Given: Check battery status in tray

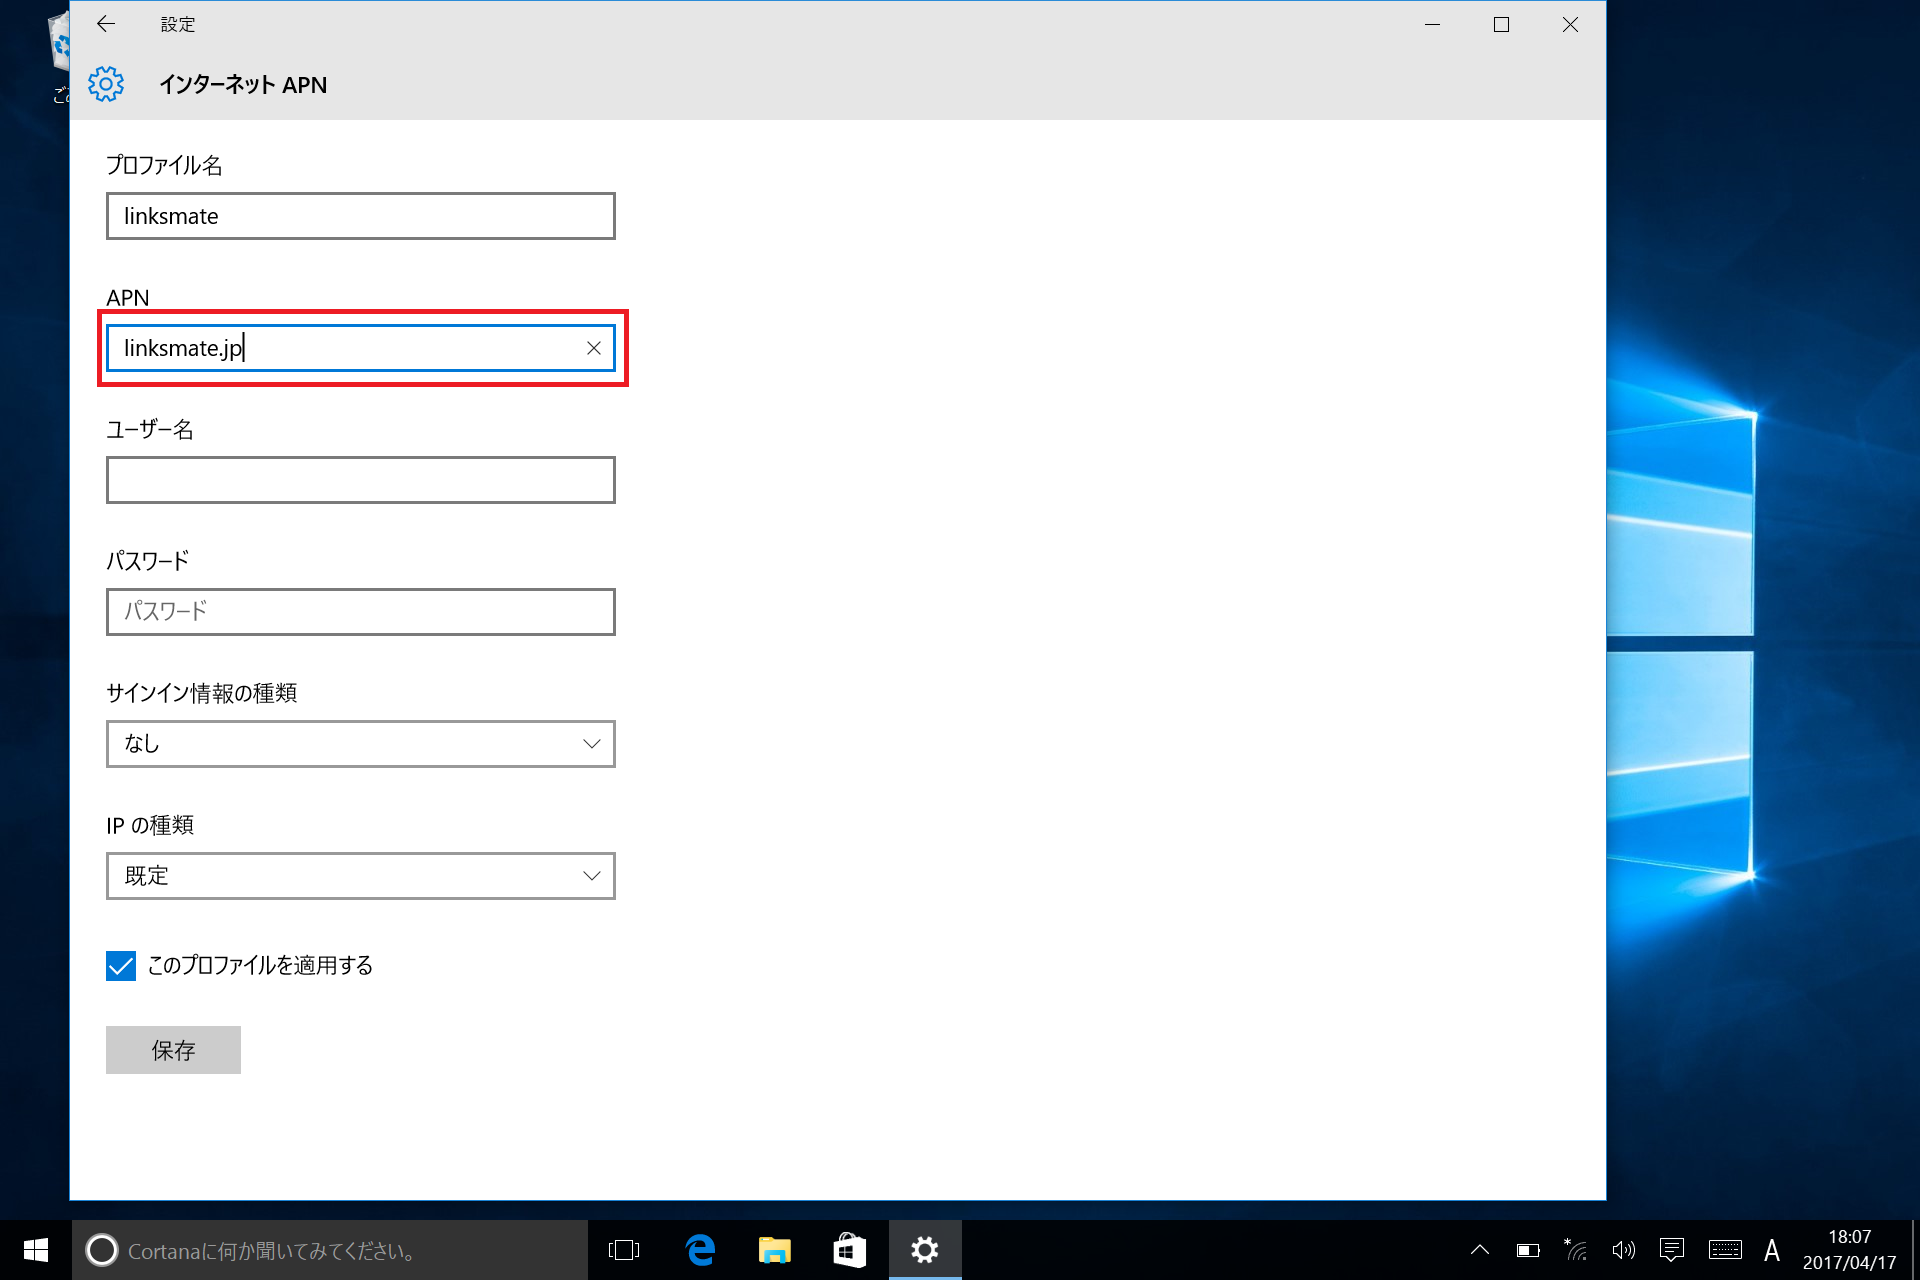Looking at the screenshot, I should click(1528, 1250).
